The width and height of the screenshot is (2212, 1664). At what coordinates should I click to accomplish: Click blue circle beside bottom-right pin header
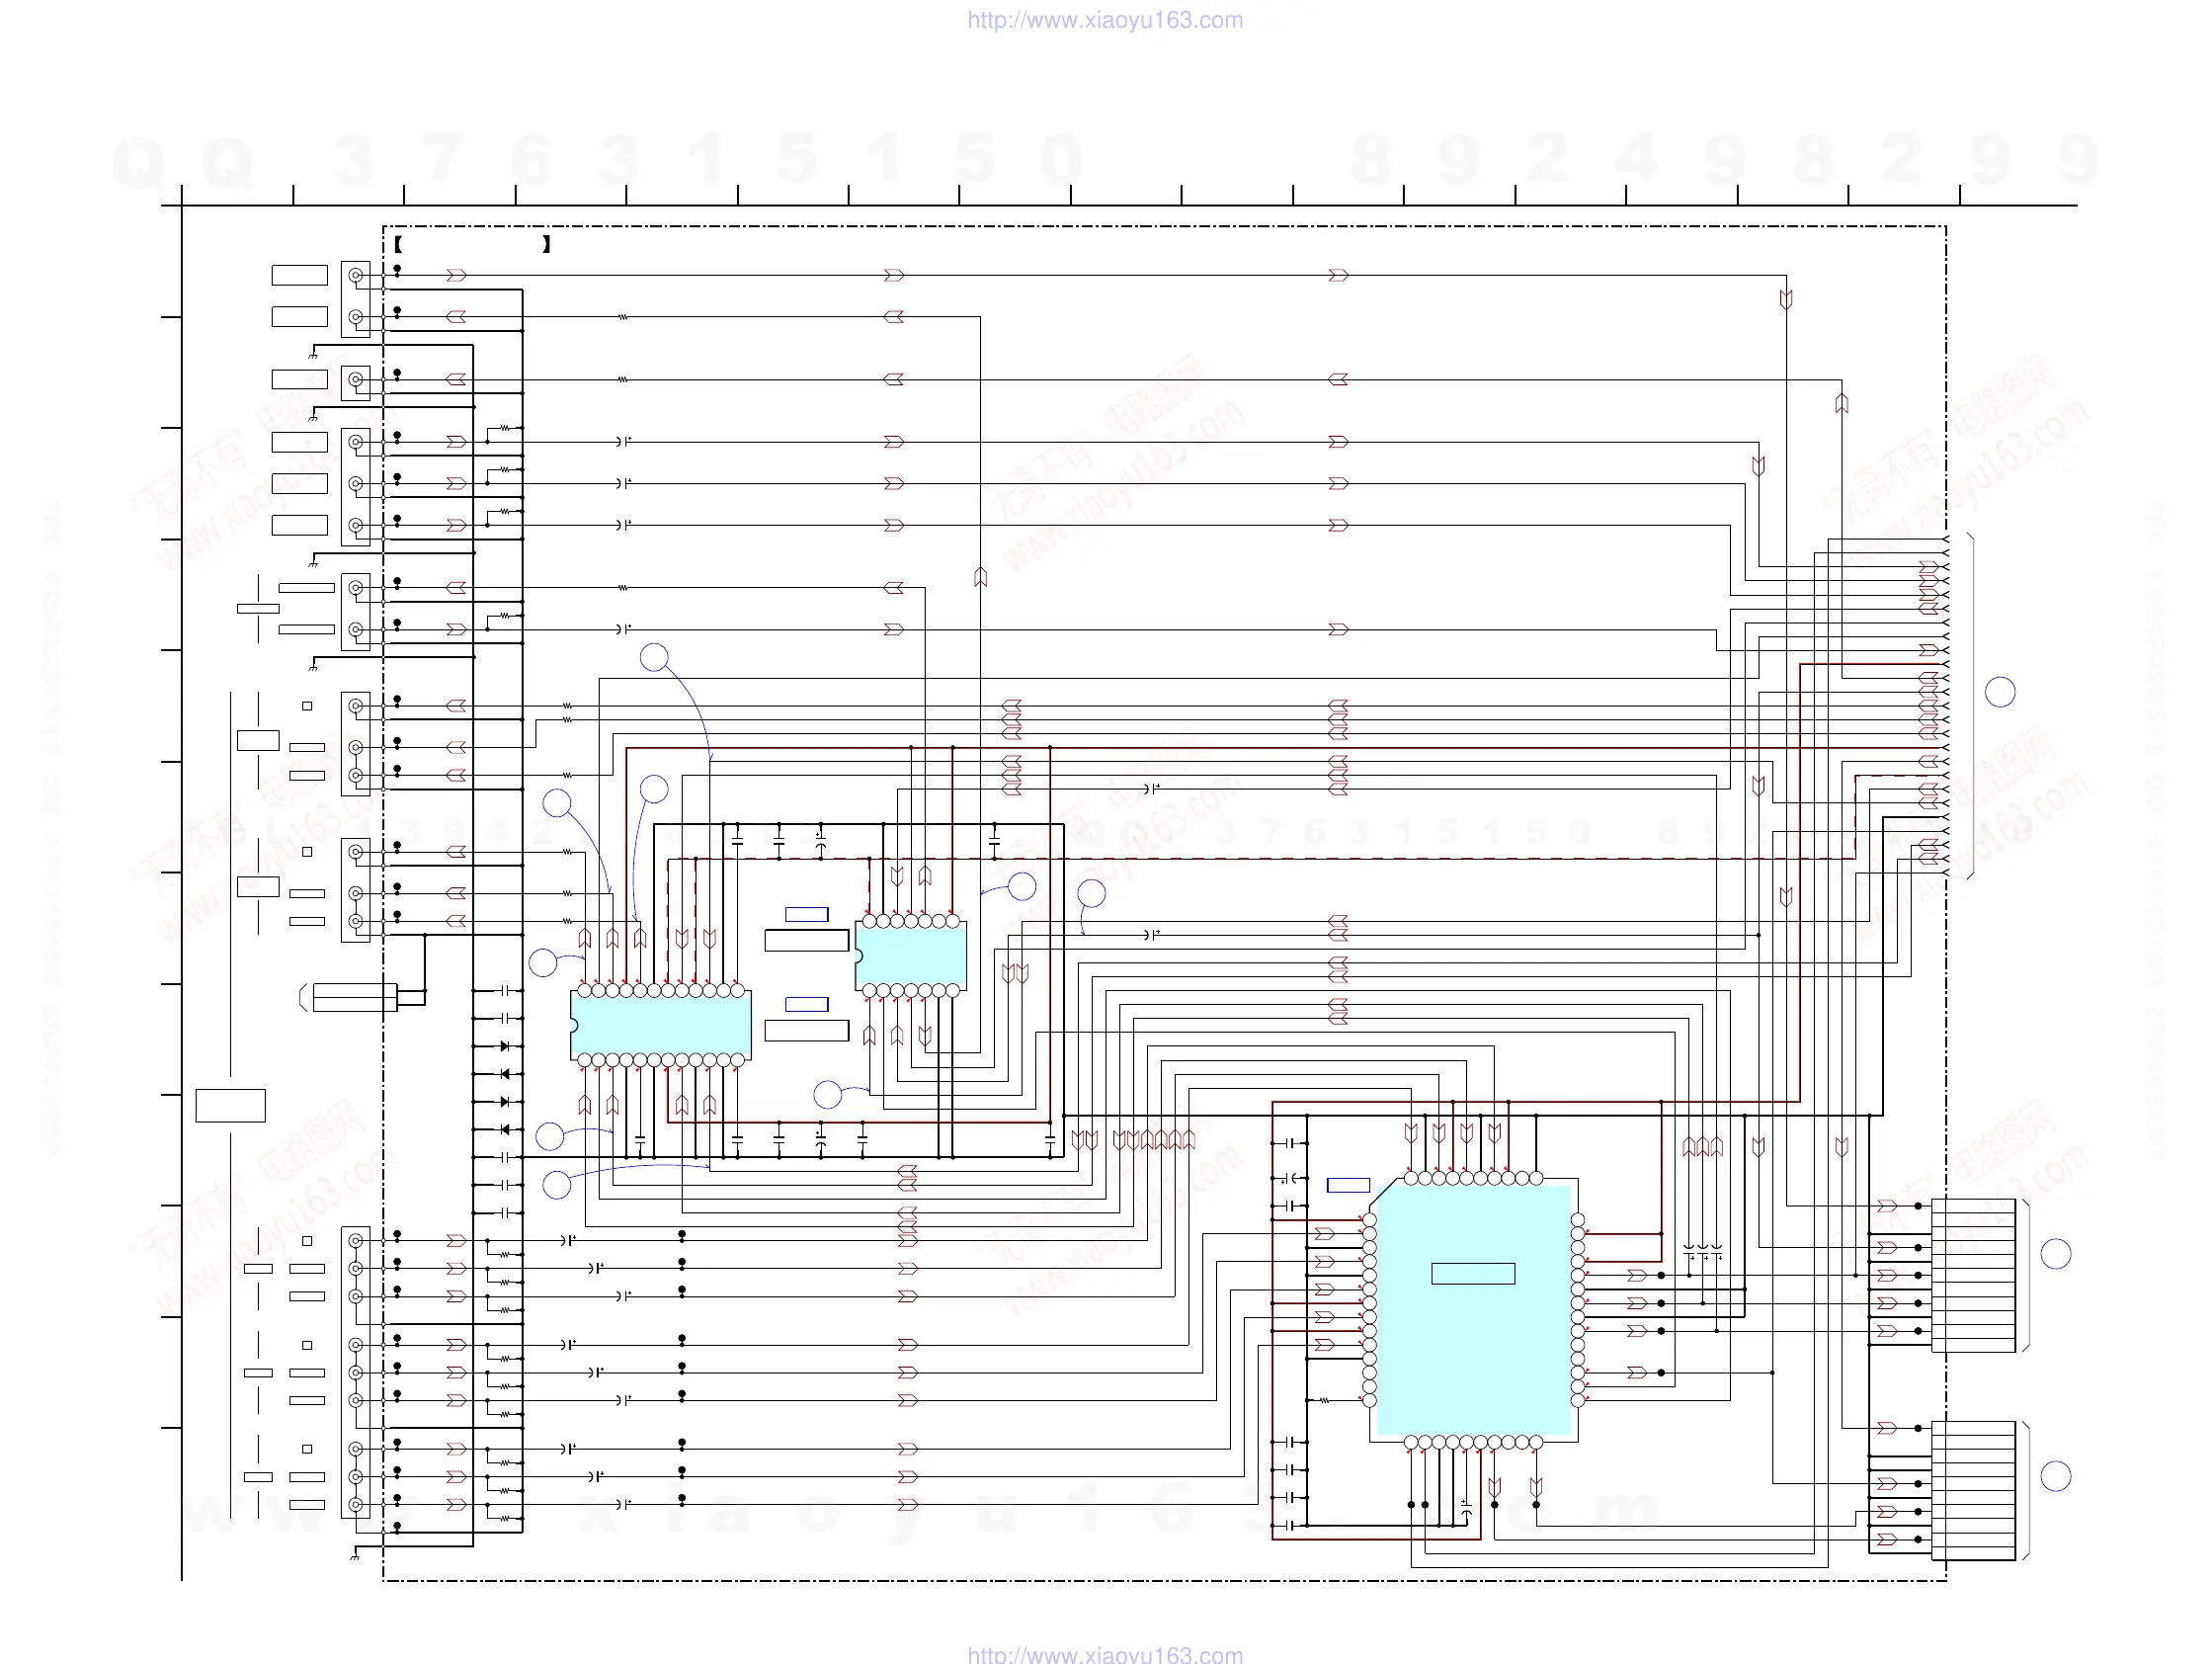(2055, 1476)
